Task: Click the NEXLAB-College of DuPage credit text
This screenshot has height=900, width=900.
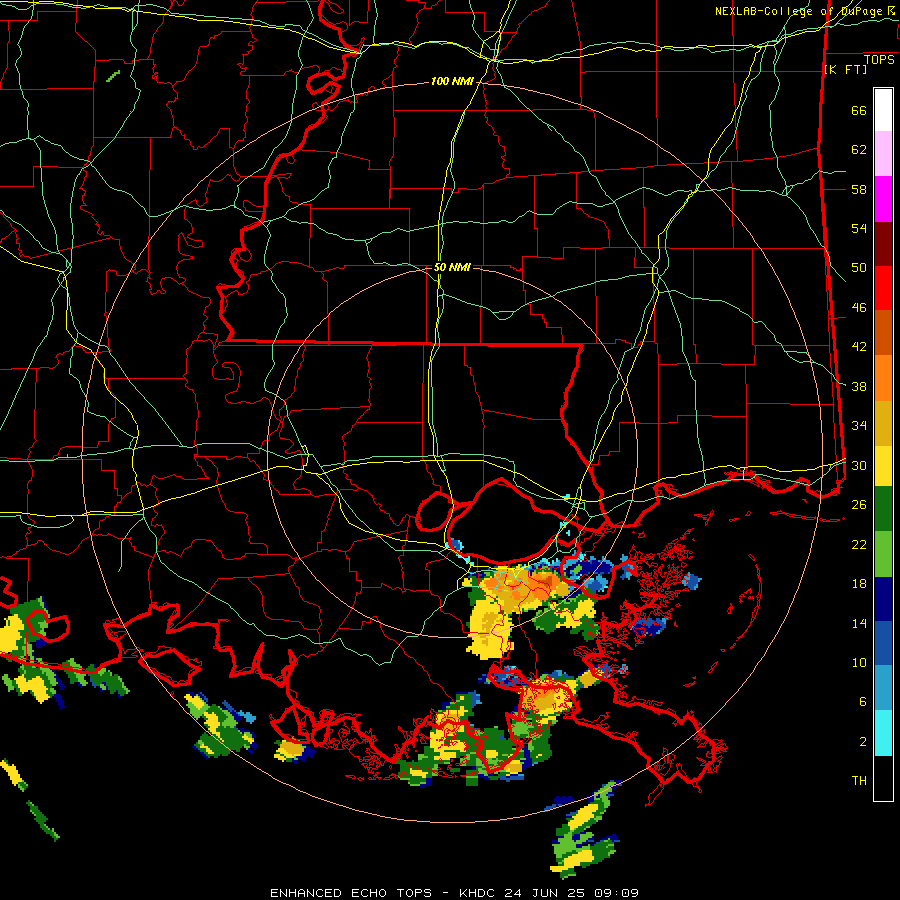Action: coord(805,11)
